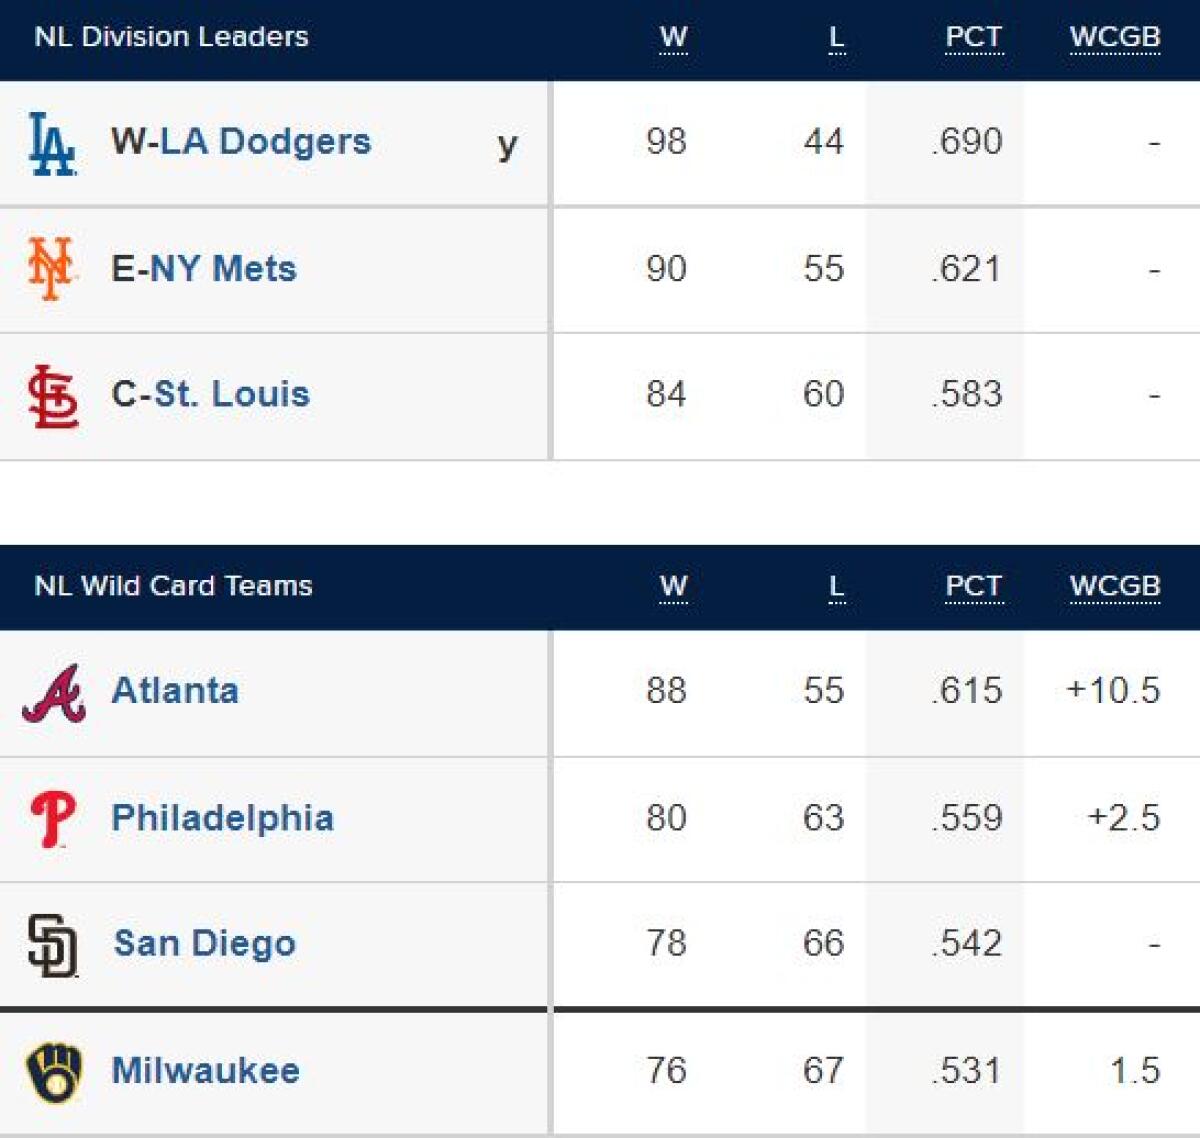The width and height of the screenshot is (1200, 1138).
Task: Click the NY Mets team logo
Action: coord(51,268)
